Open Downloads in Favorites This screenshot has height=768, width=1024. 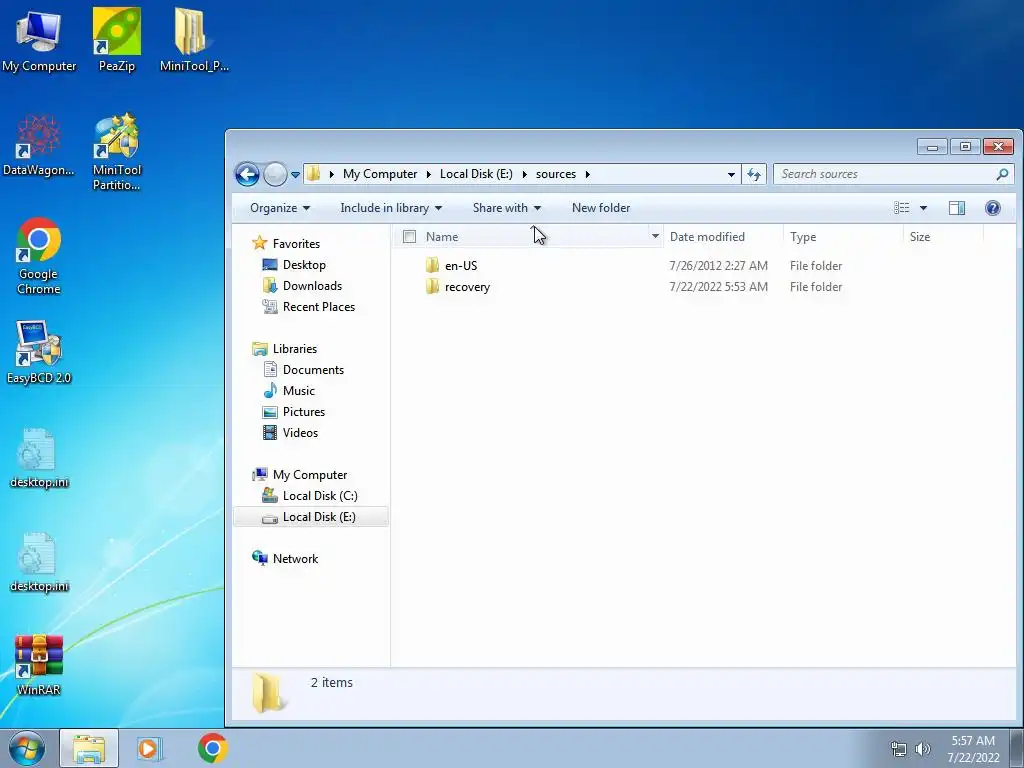tap(312, 285)
